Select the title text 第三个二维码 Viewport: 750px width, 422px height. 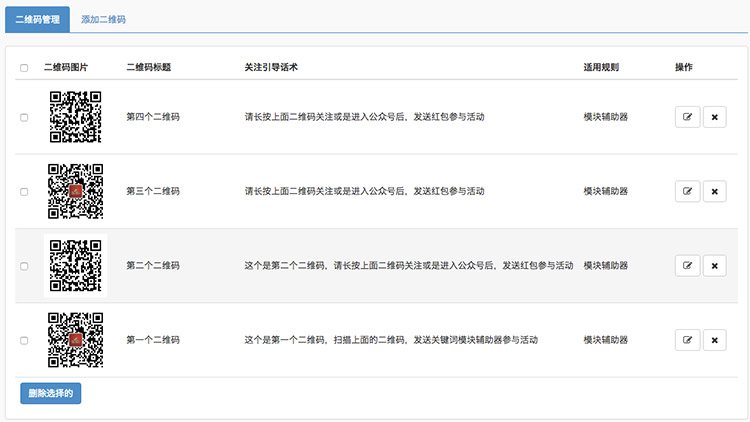(x=153, y=191)
